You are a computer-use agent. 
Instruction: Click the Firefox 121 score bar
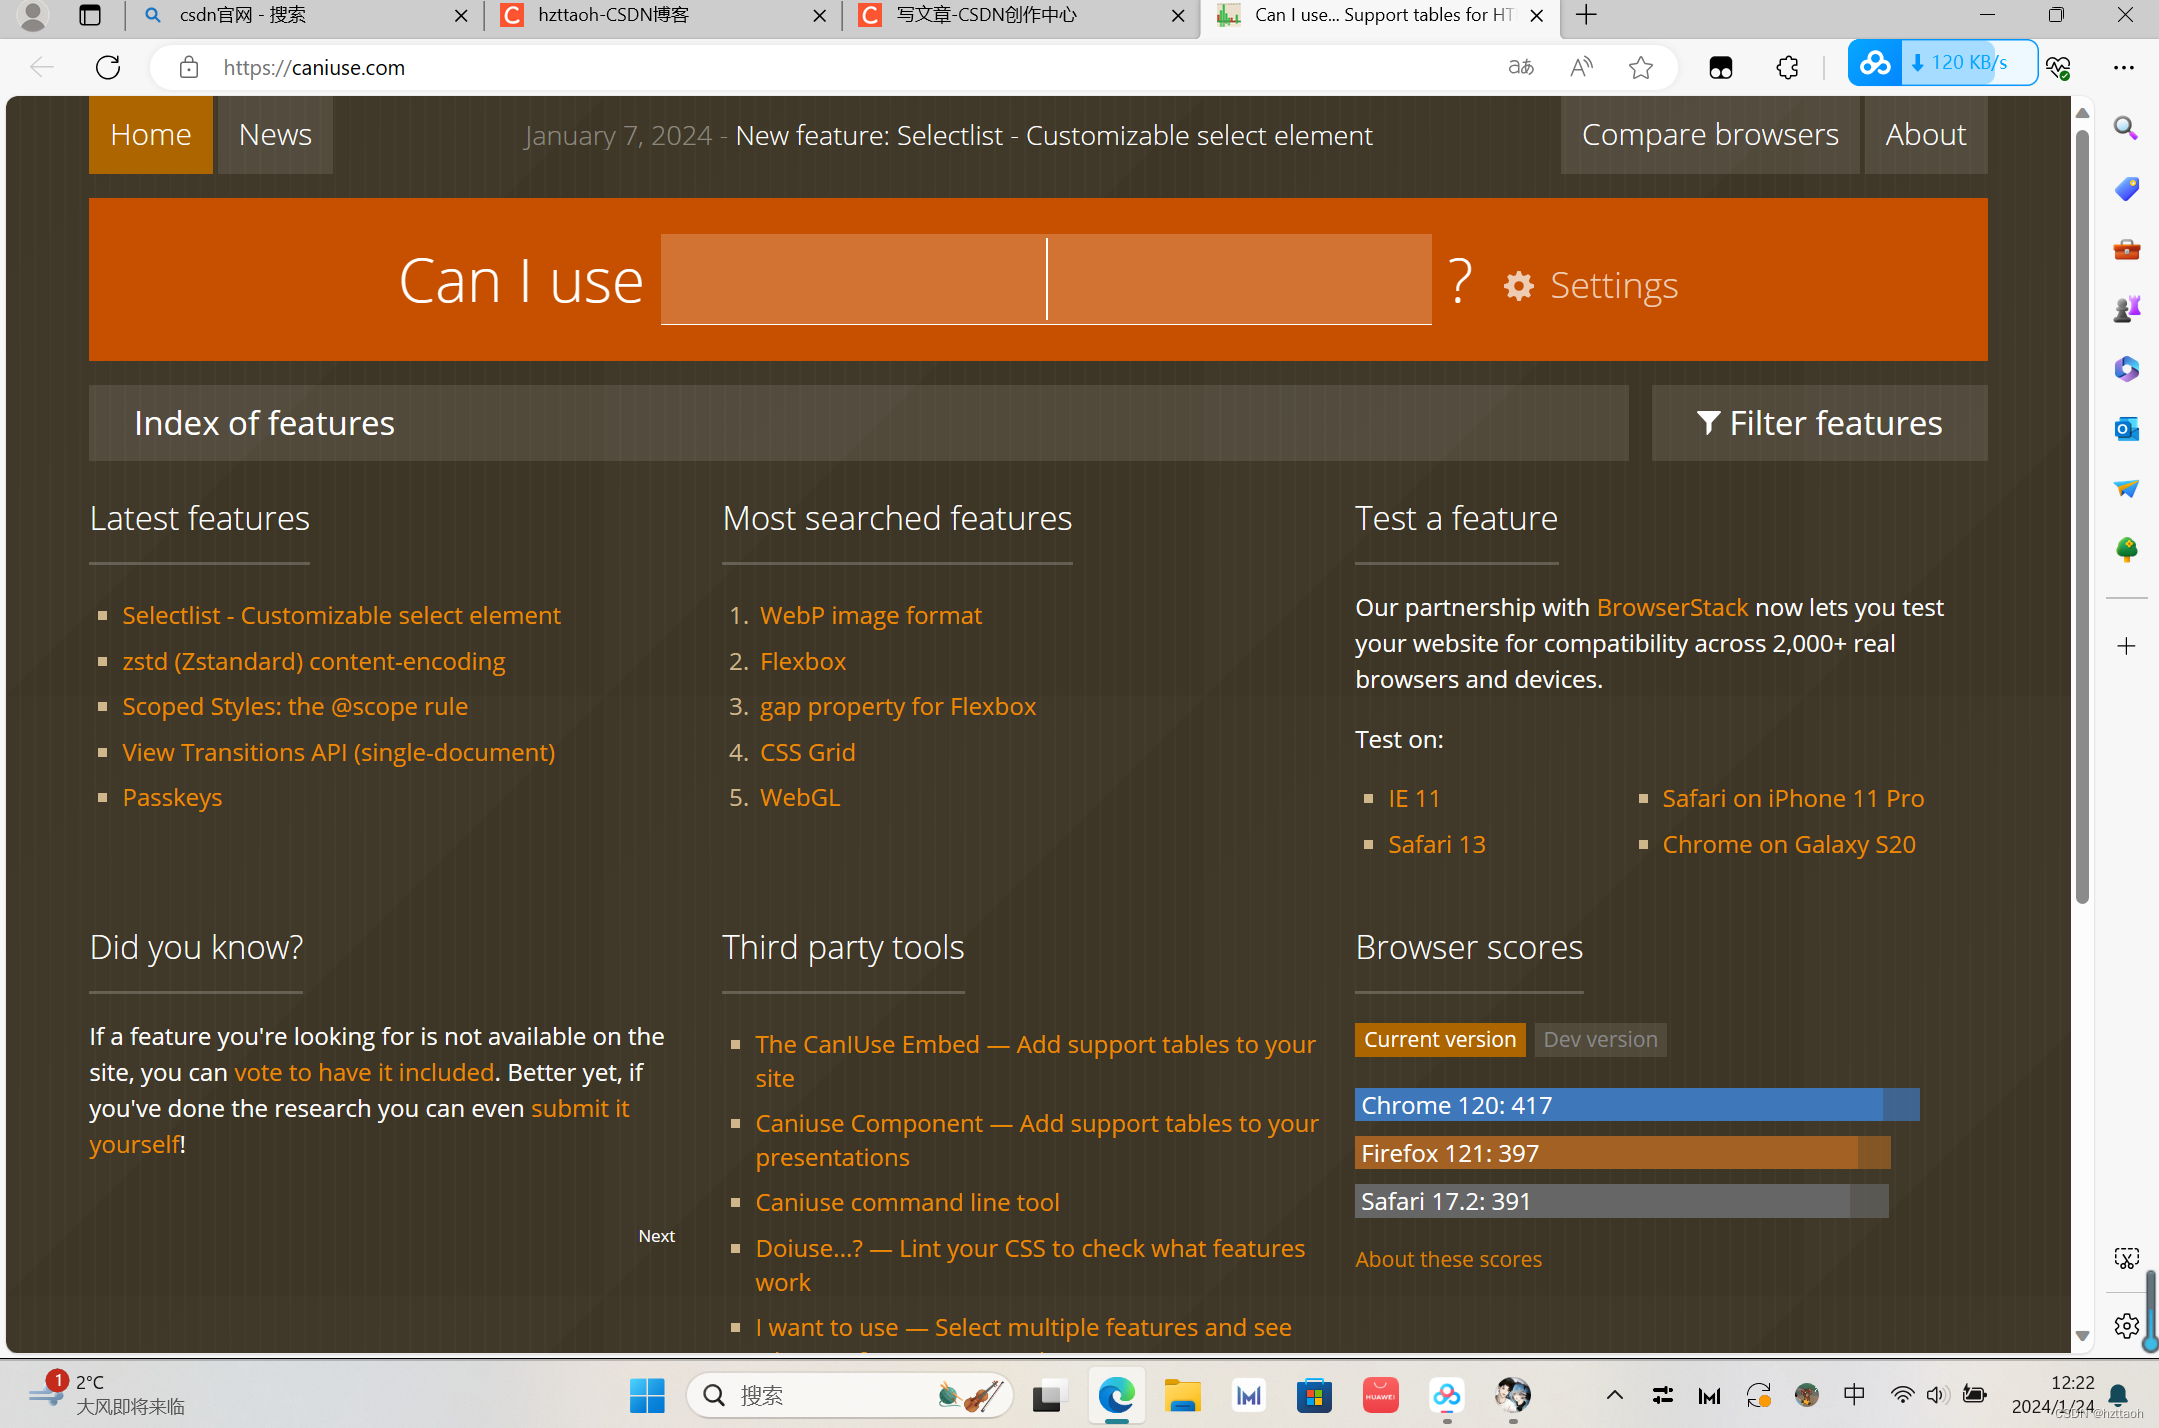tap(1622, 1153)
